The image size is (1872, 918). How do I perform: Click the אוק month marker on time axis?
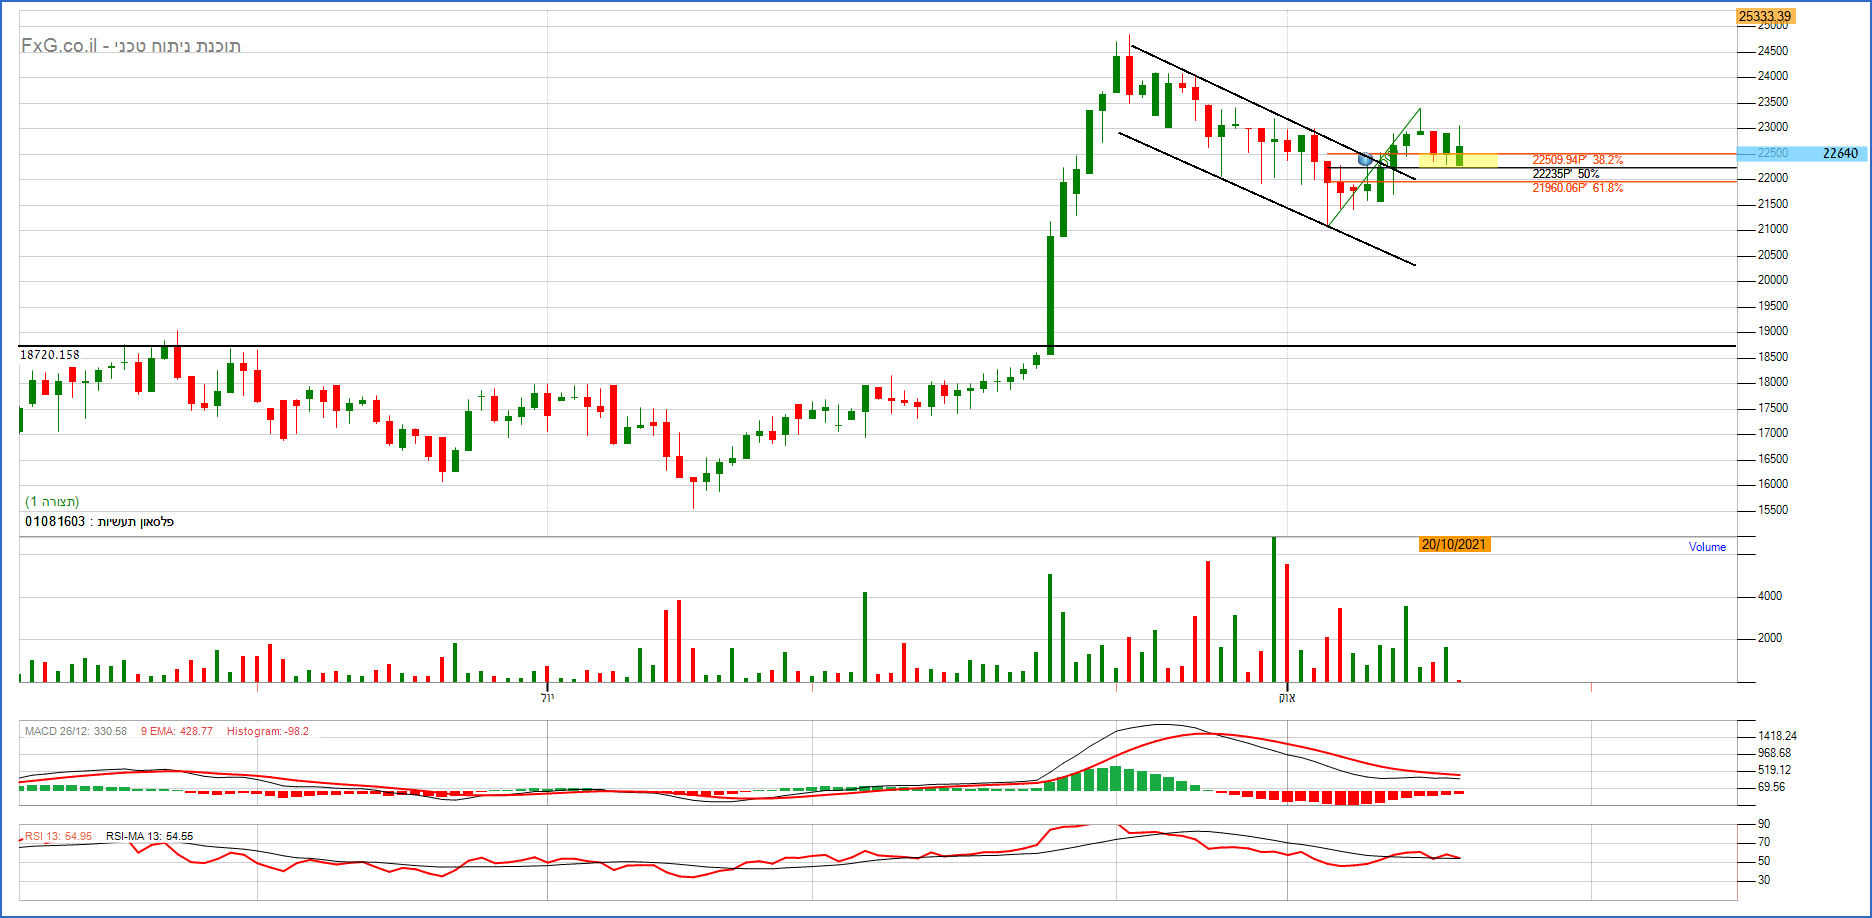(x=1287, y=697)
